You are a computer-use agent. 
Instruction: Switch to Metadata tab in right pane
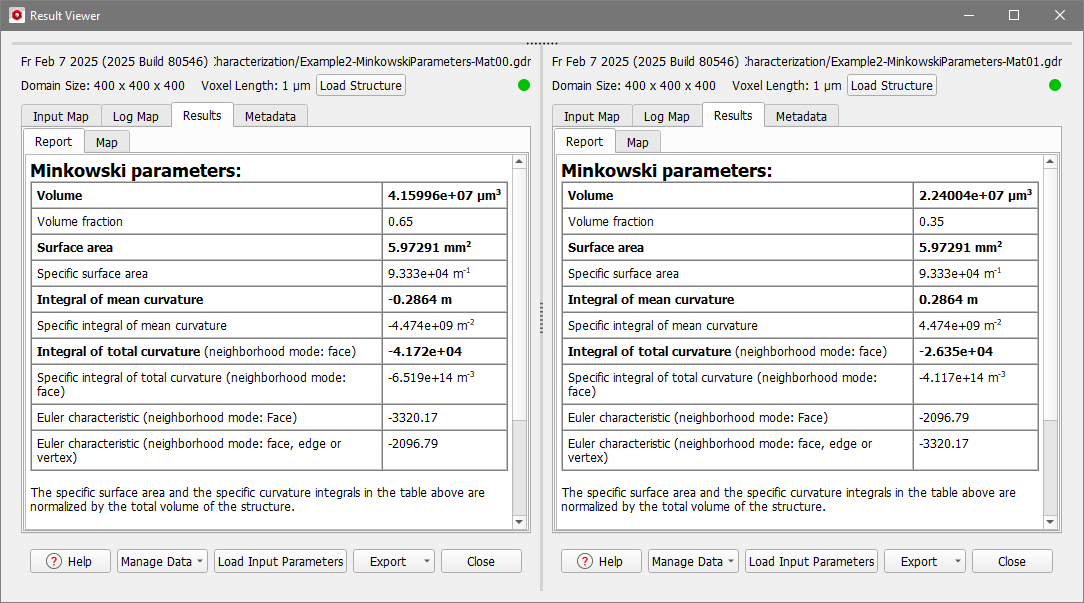(x=801, y=116)
